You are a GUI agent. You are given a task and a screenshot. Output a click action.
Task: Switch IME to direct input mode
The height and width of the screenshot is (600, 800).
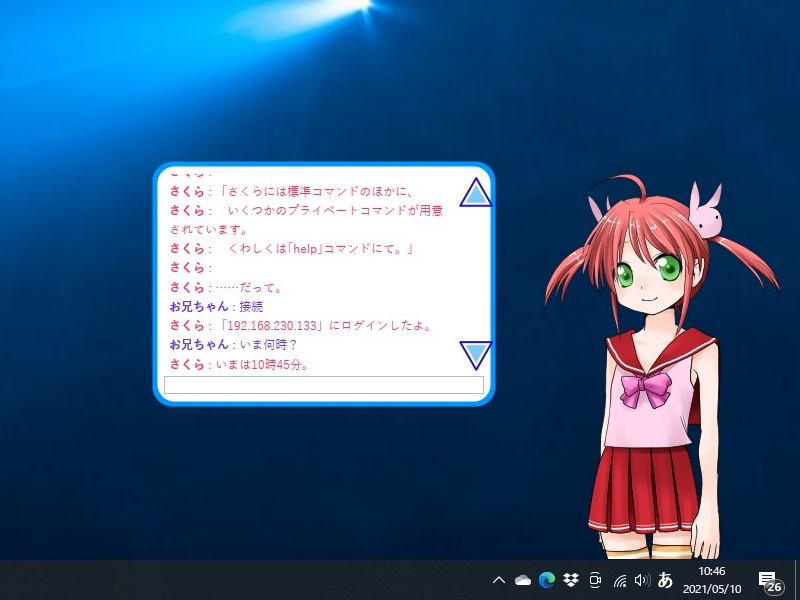click(666, 580)
